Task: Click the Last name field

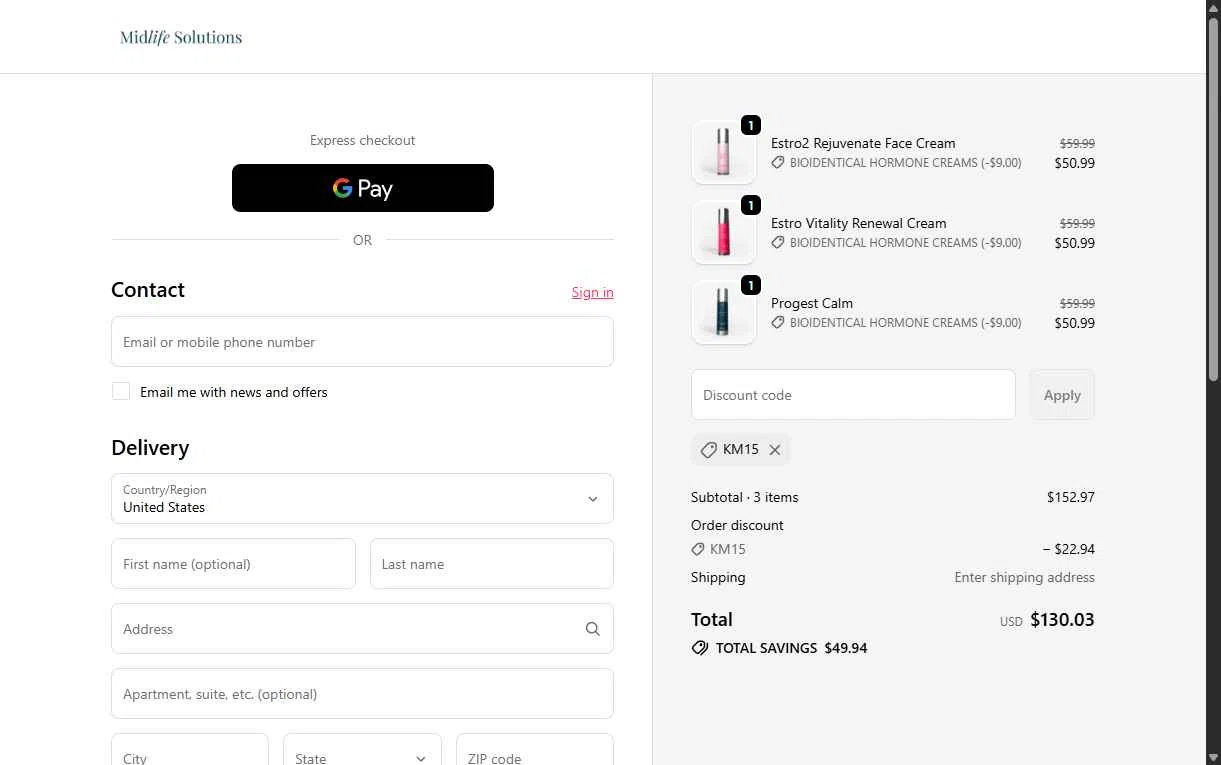Action: pos(492,564)
